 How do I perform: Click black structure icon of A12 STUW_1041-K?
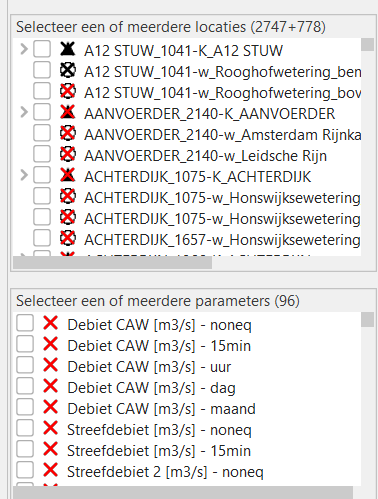68,49
